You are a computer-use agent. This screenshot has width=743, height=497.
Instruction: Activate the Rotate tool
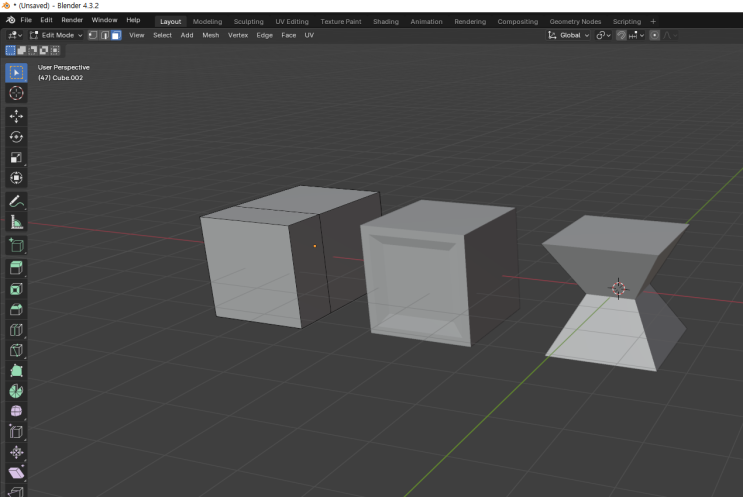pos(16,137)
